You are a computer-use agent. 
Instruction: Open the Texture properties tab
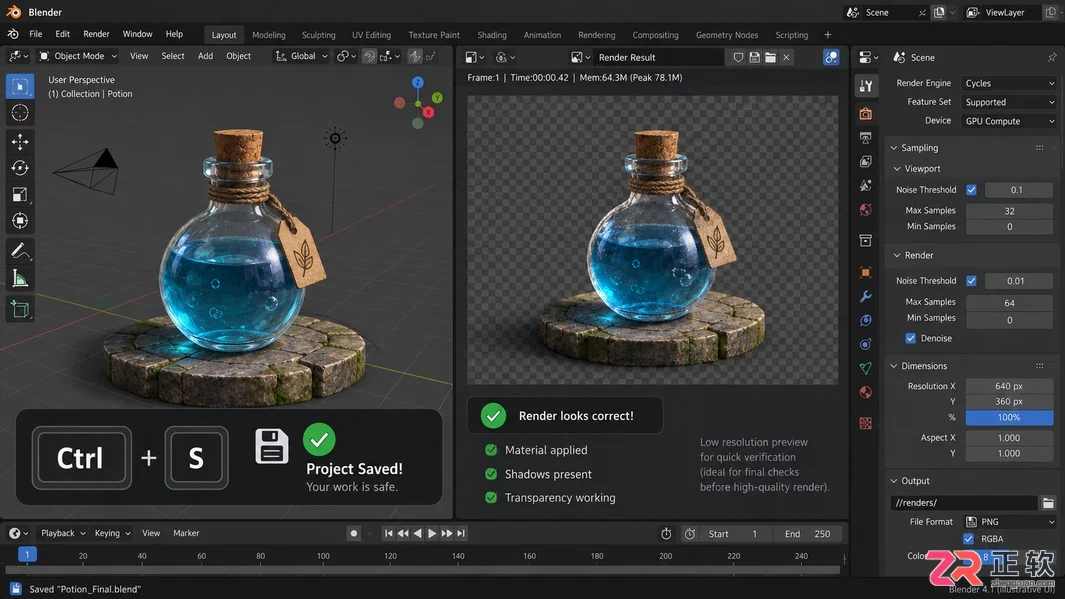coord(865,424)
